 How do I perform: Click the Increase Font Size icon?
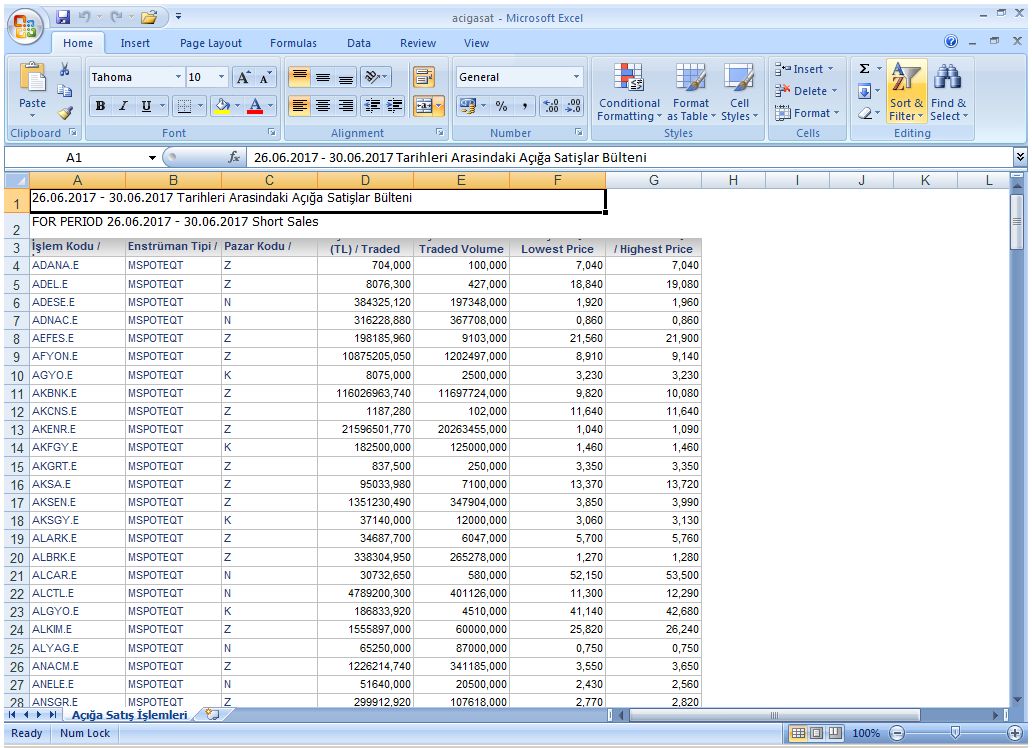point(244,78)
